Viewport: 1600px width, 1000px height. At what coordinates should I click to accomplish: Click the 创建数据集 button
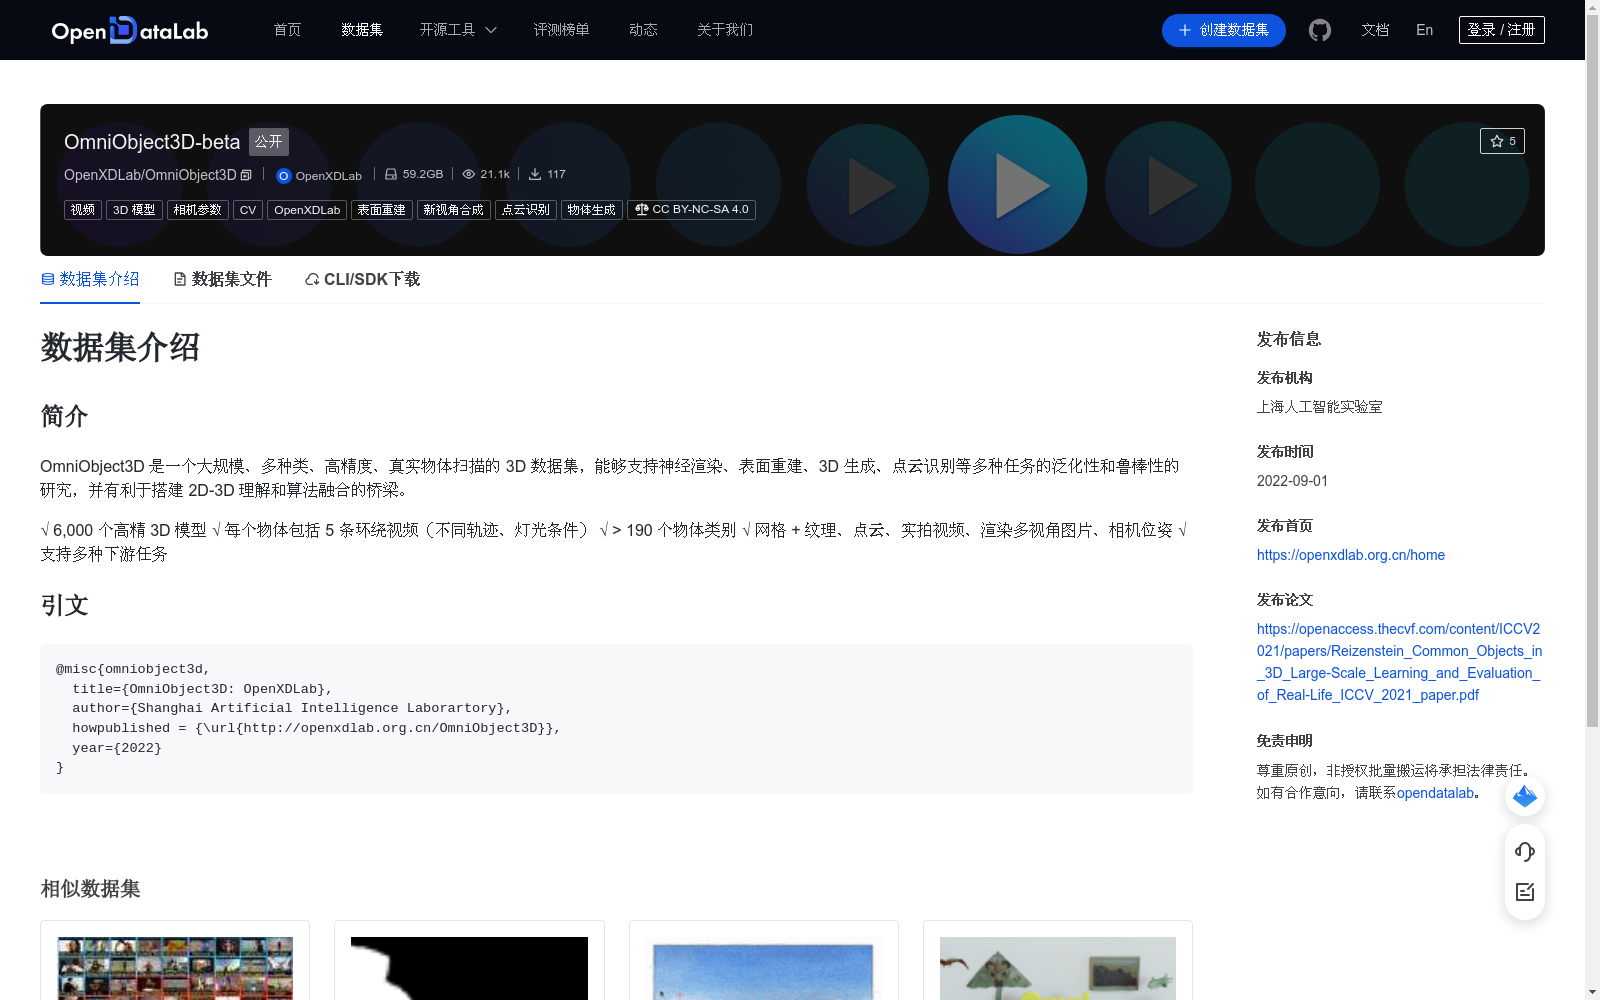(1223, 30)
